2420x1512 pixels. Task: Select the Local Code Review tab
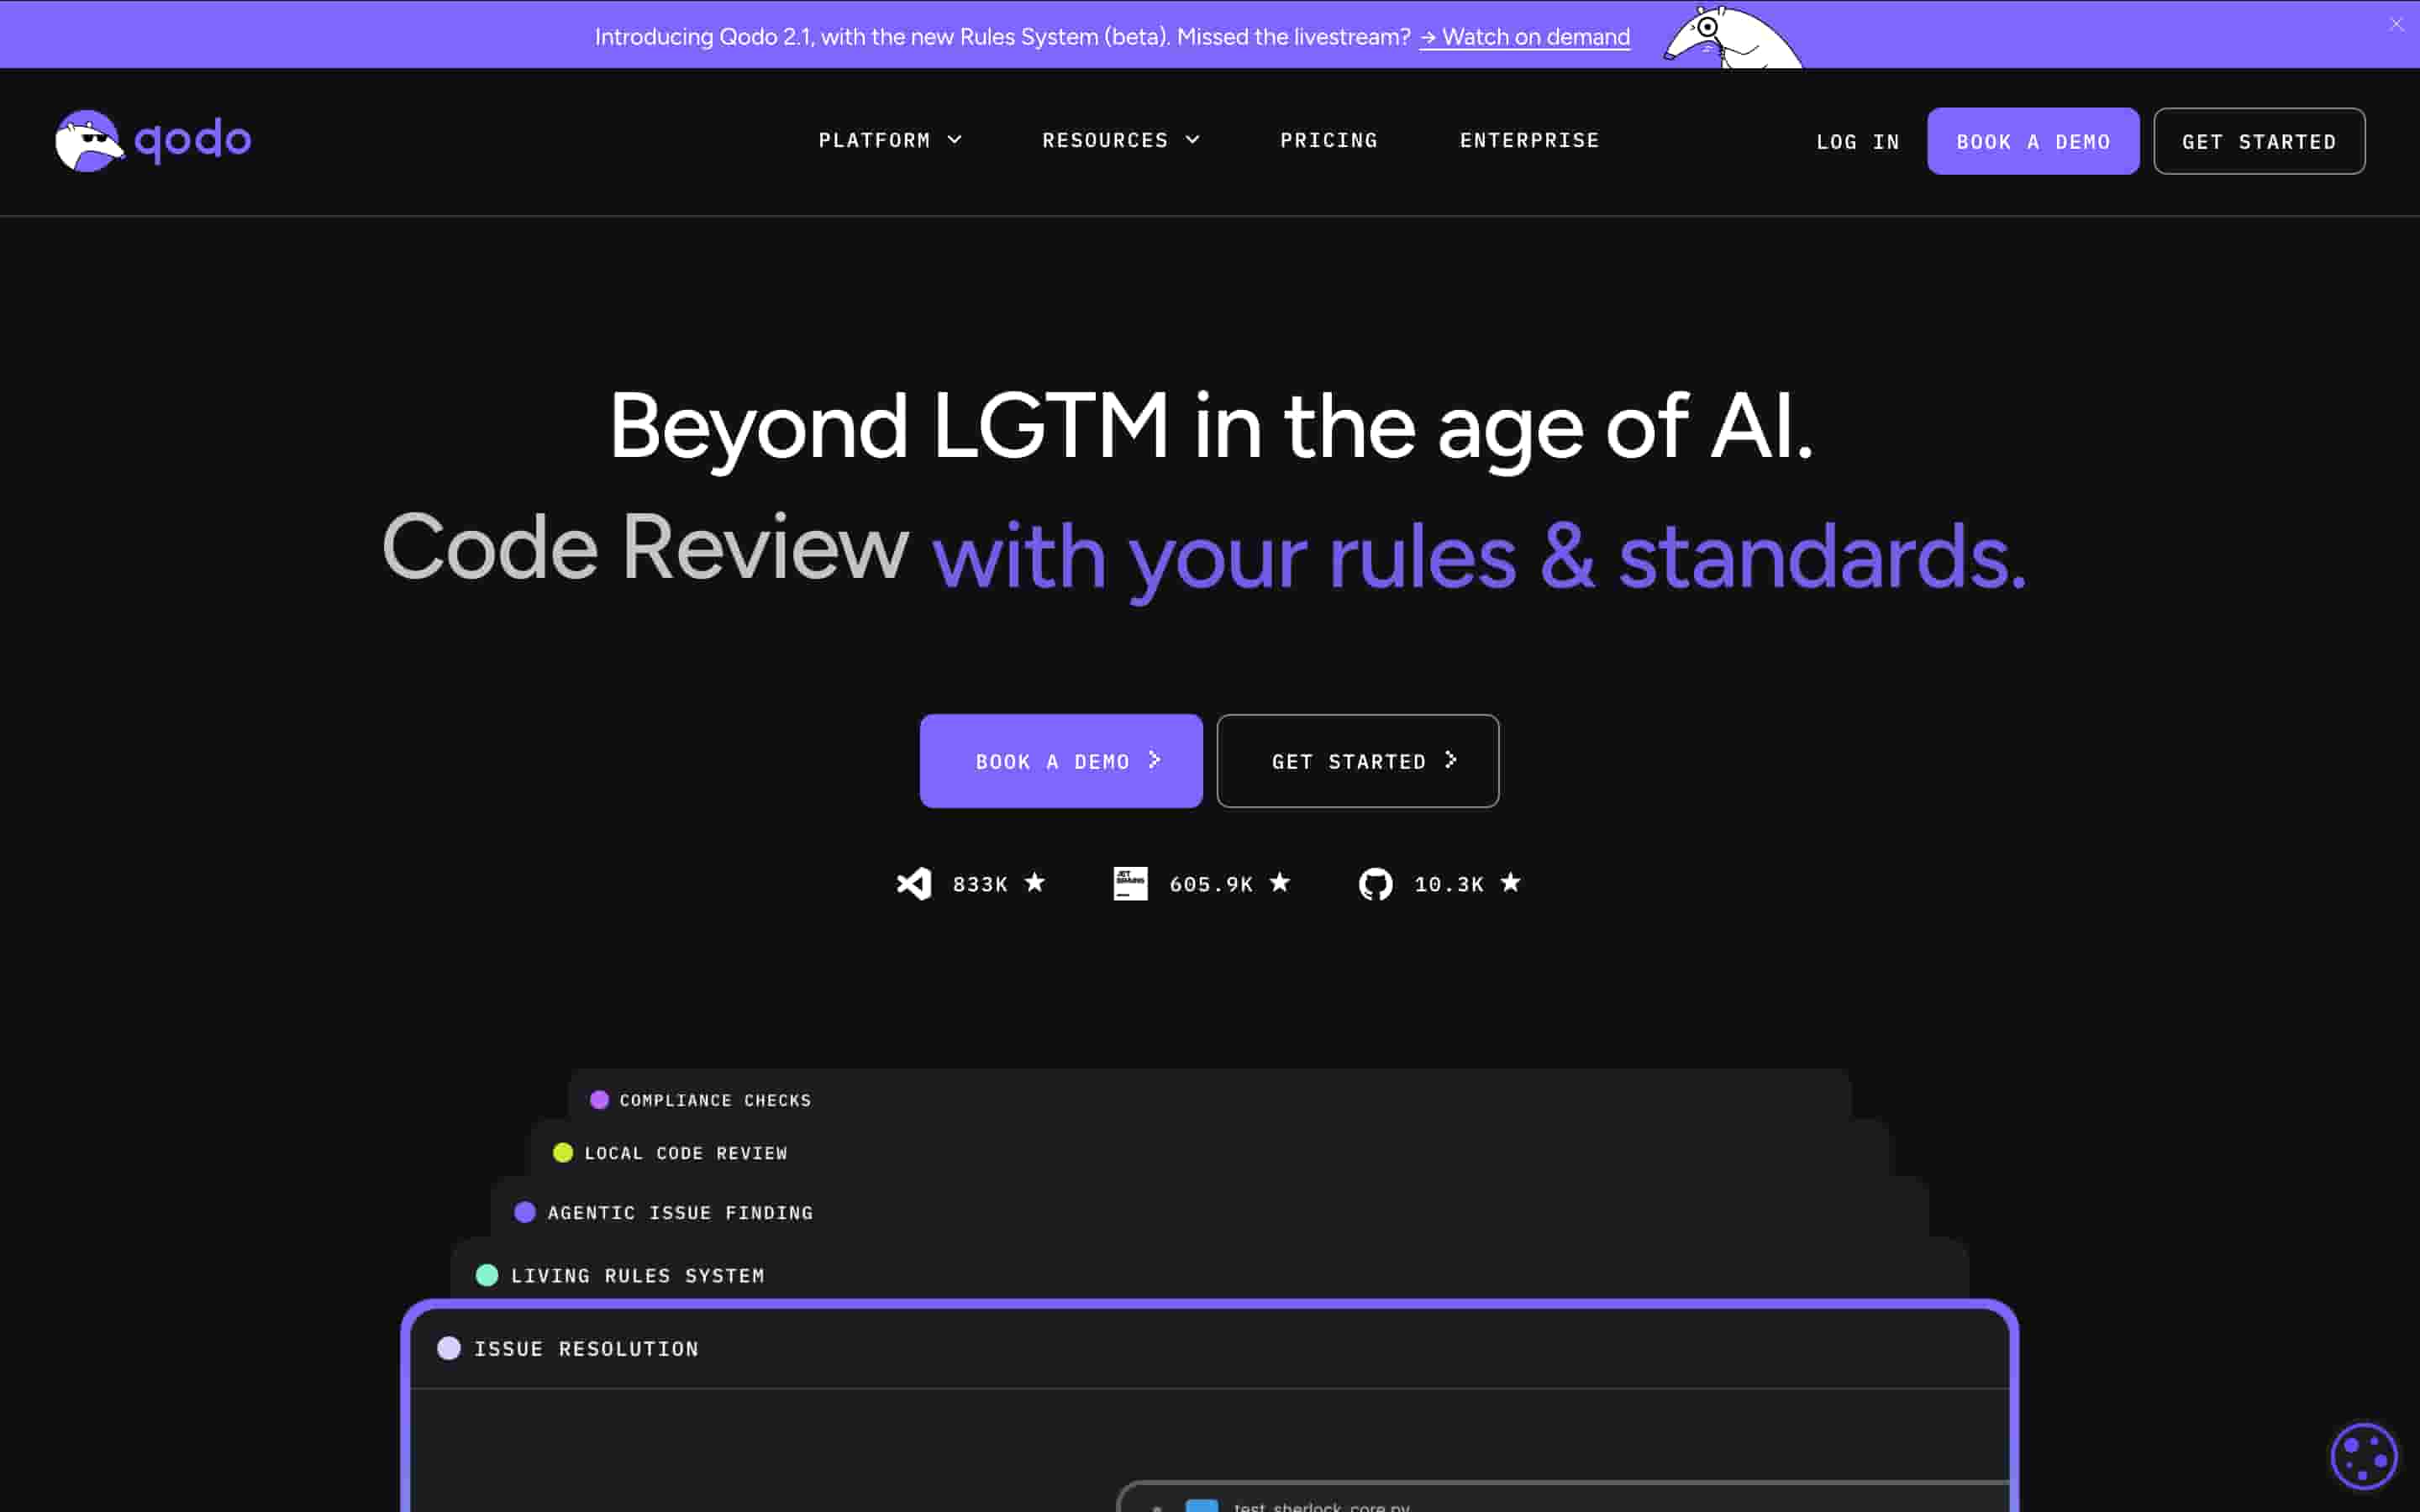coord(685,1153)
